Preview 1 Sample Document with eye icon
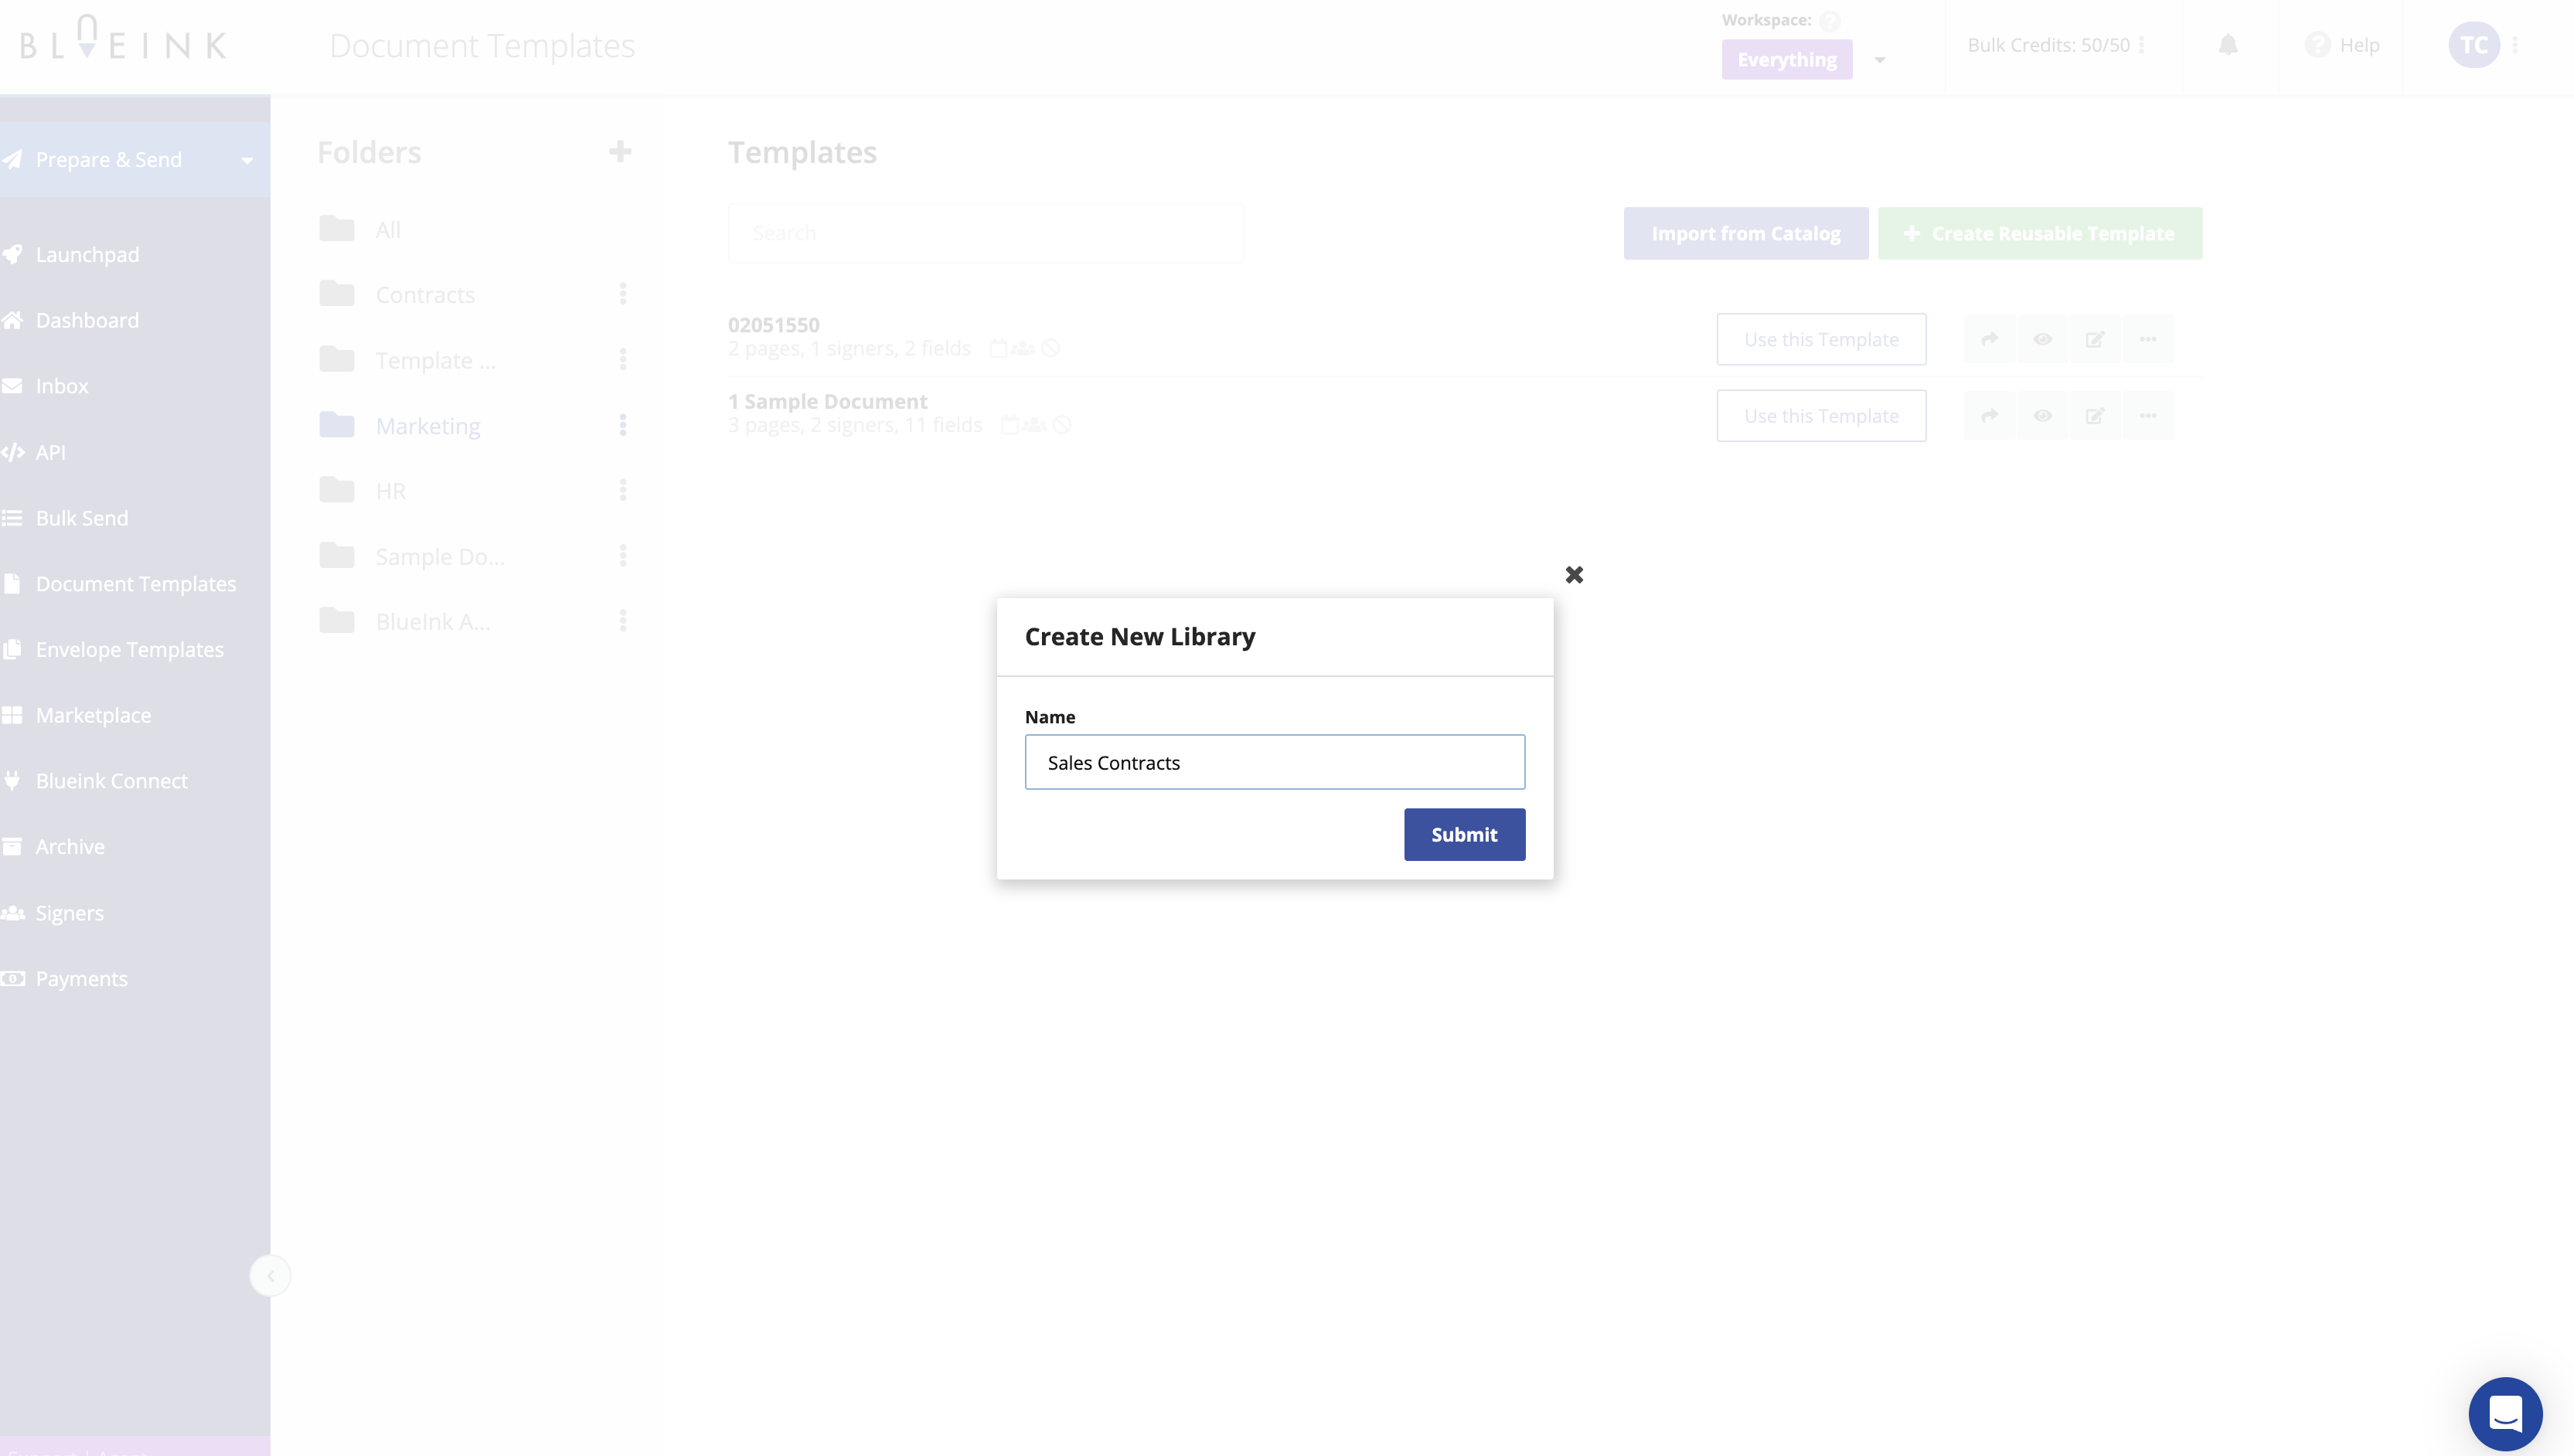 2042,416
